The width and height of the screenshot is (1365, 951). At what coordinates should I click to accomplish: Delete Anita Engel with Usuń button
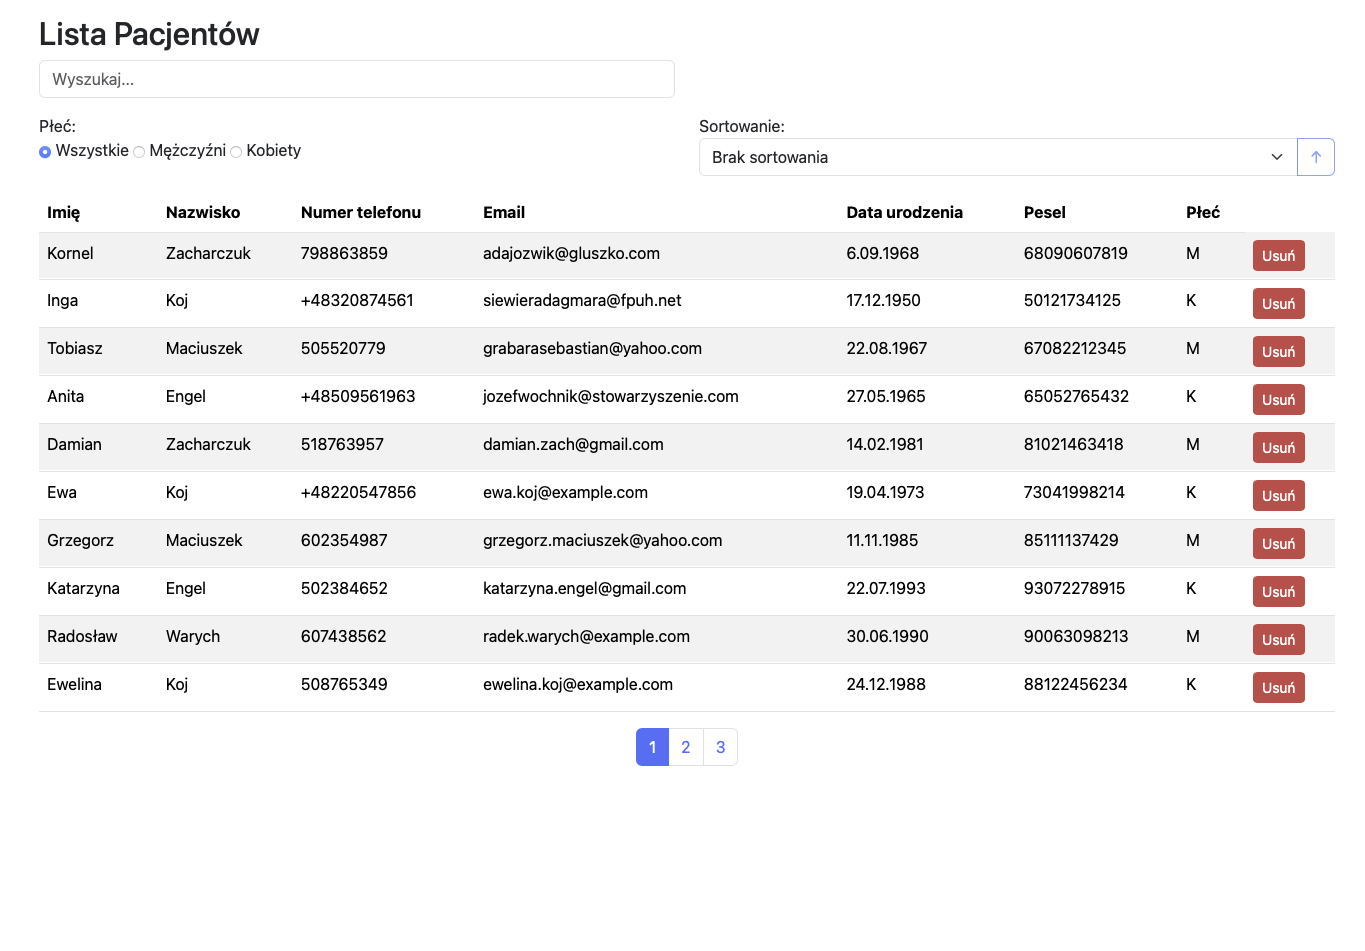coord(1278,400)
